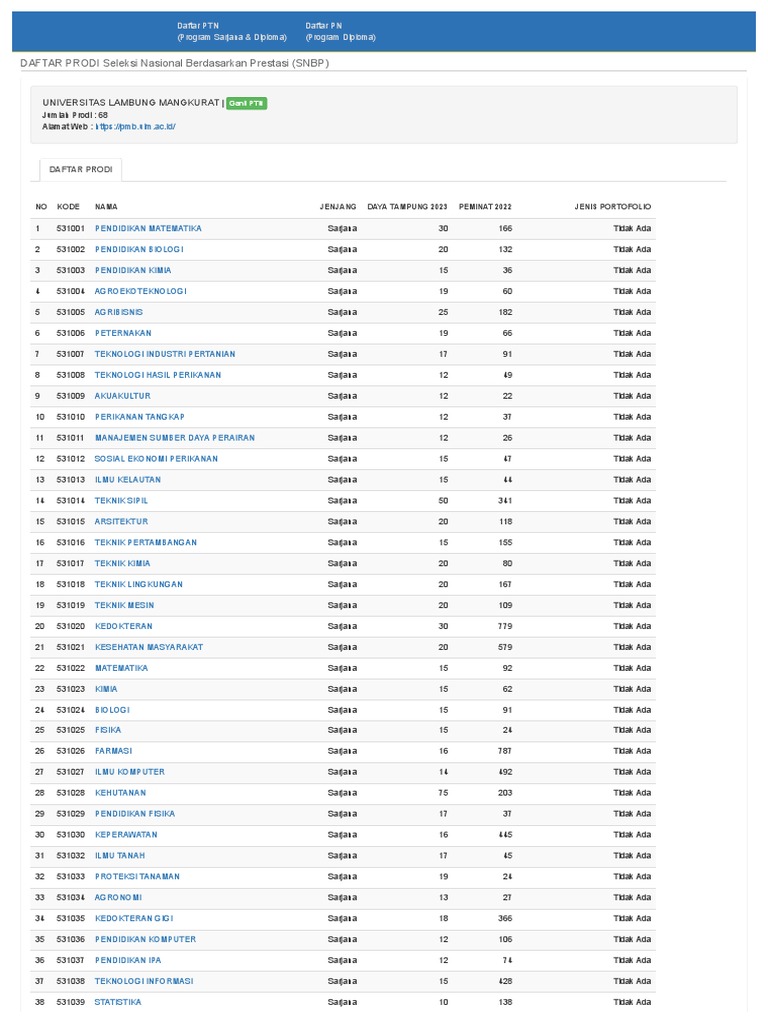Open MANAJEMEN SUMBER DAYA PERAIRAN link
Screen dimensions: 768x1024
click(x=175, y=438)
